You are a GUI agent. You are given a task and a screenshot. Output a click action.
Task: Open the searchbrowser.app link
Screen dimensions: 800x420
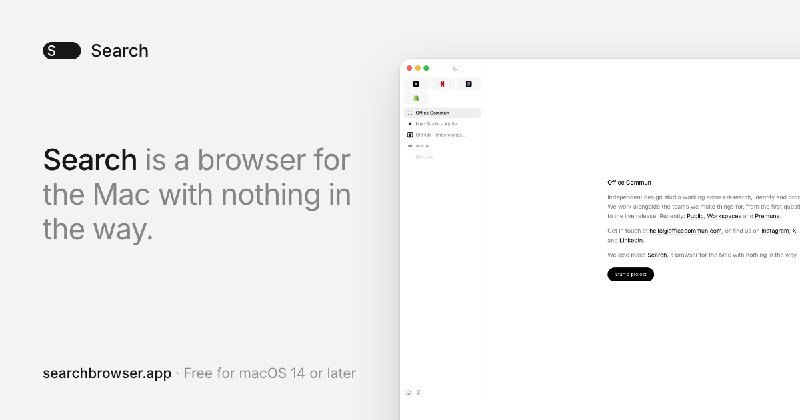pos(107,373)
